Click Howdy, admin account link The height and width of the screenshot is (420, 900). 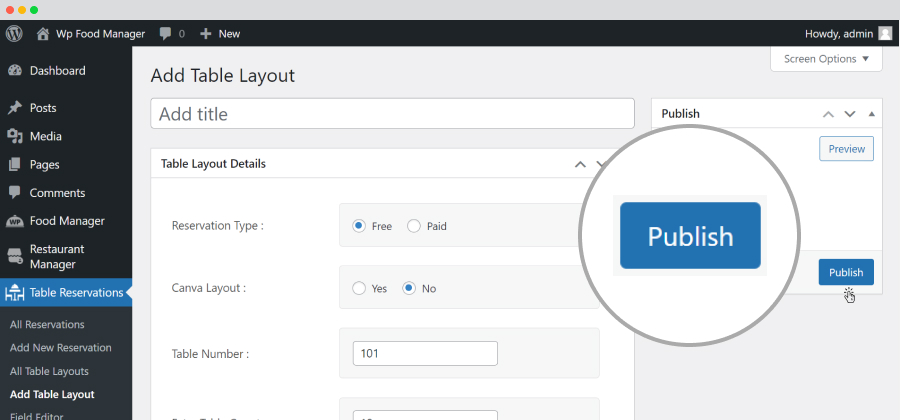839,34
